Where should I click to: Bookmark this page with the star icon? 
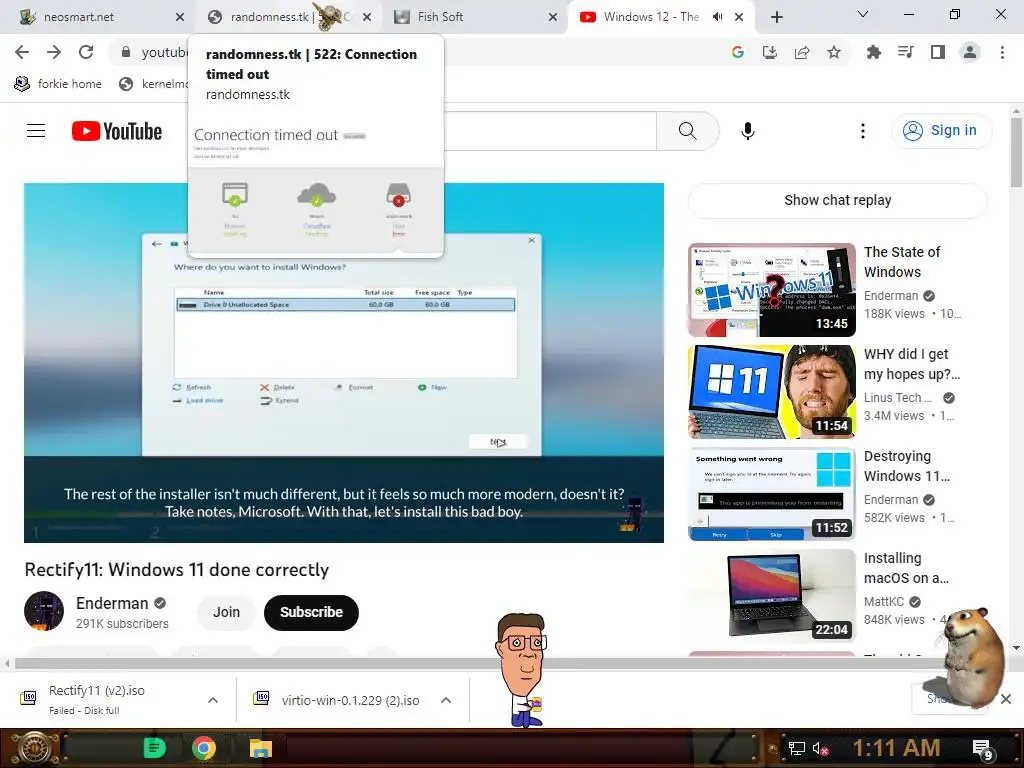(x=834, y=52)
